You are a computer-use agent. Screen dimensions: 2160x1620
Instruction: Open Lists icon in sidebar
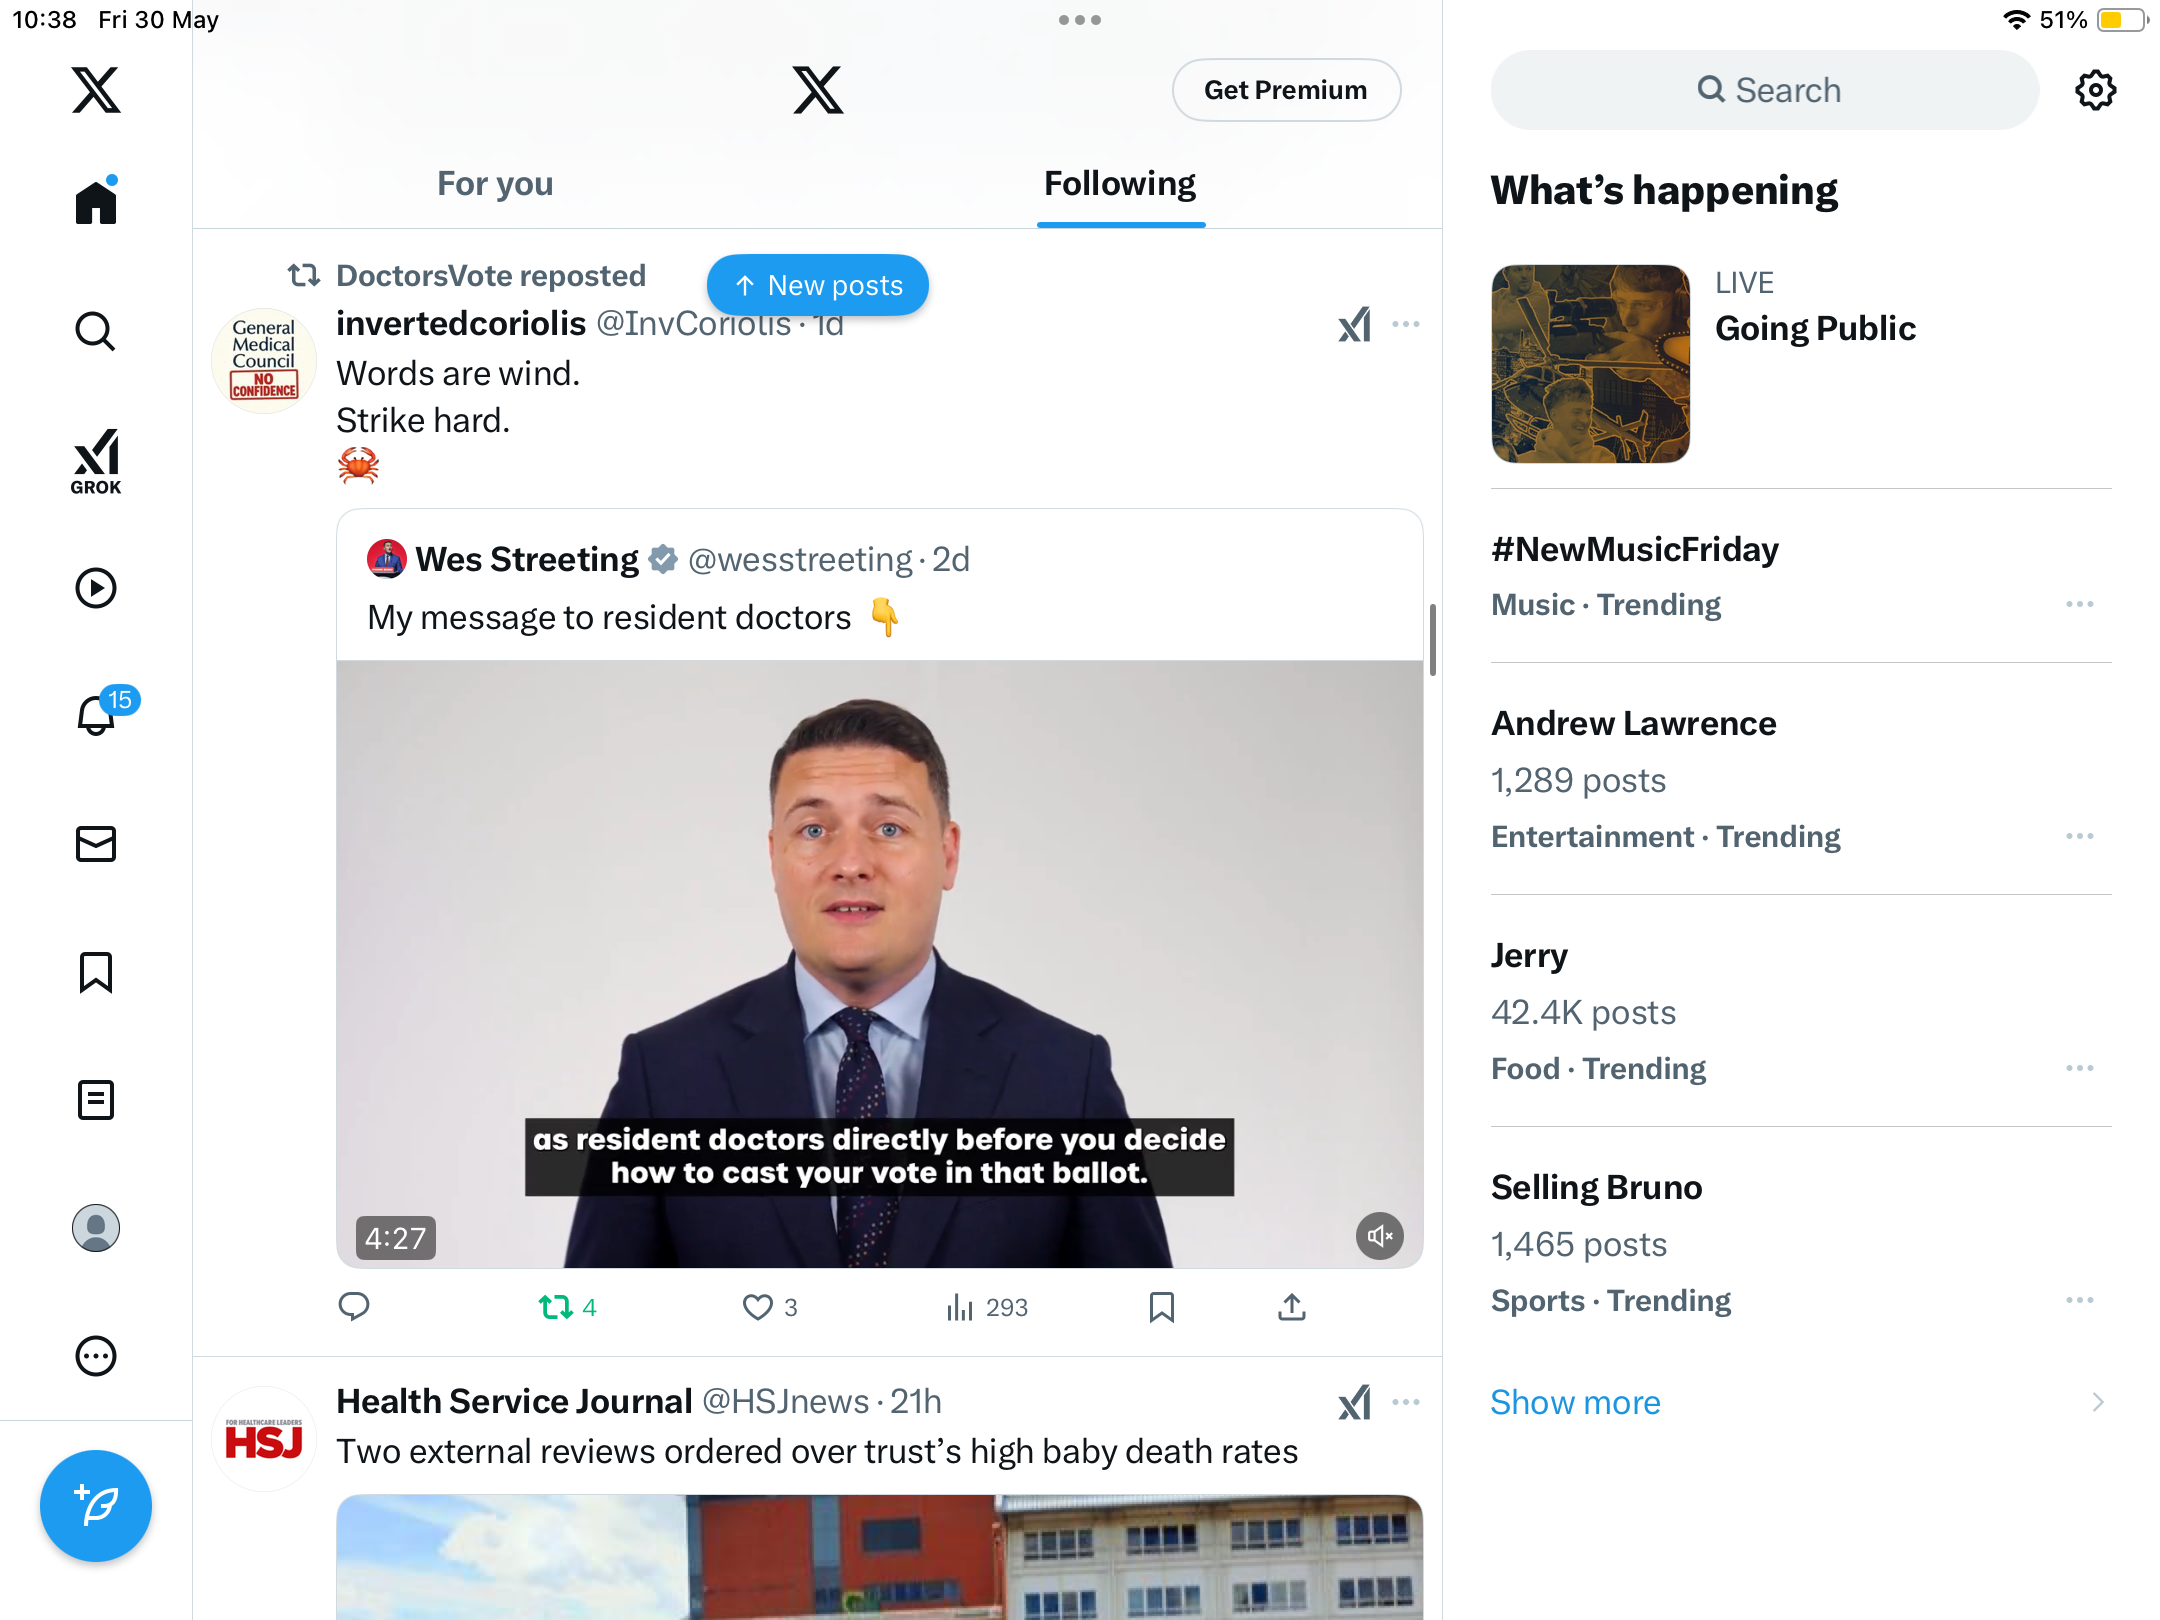pos(96,1100)
